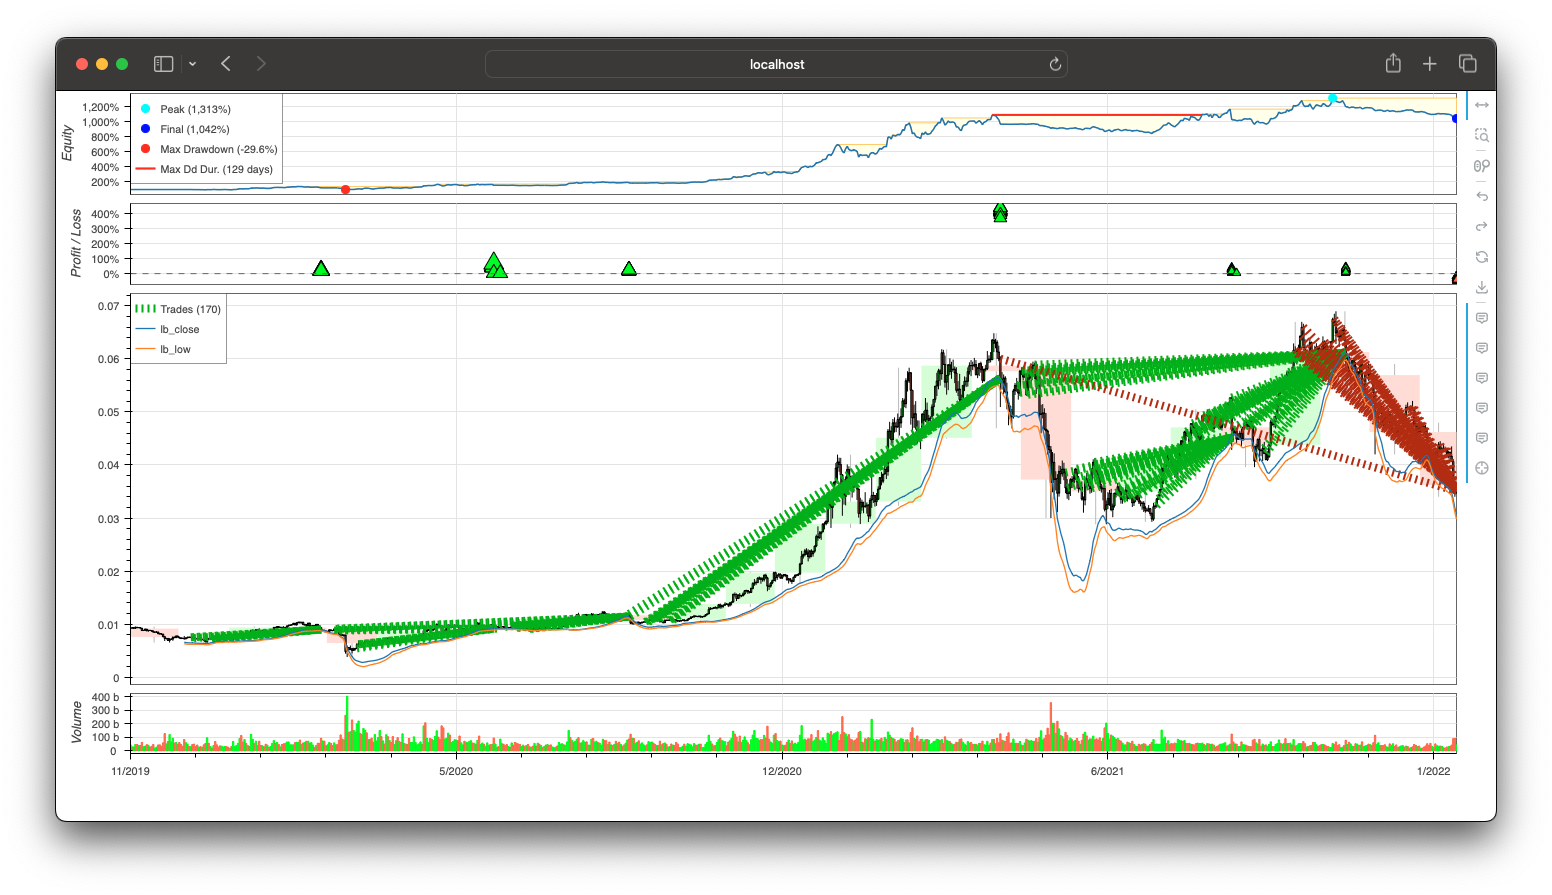This screenshot has width=1552, height=895.
Task: Click the cyan Peak equity marker
Action: pos(1332,98)
